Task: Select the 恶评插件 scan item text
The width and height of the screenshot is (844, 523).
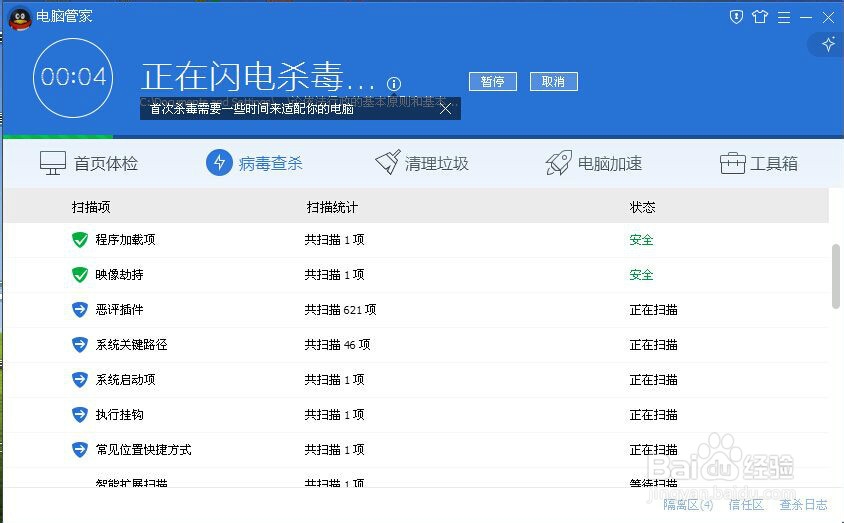Action: pyautogui.click(x=119, y=310)
